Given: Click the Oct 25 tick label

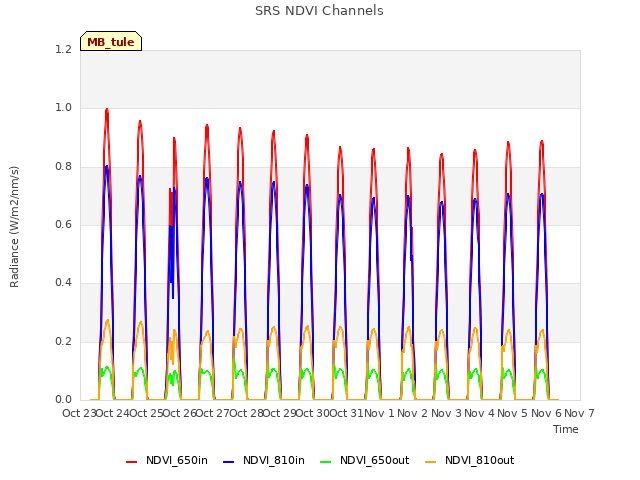Looking at the screenshot, I should (x=146, y=413).
